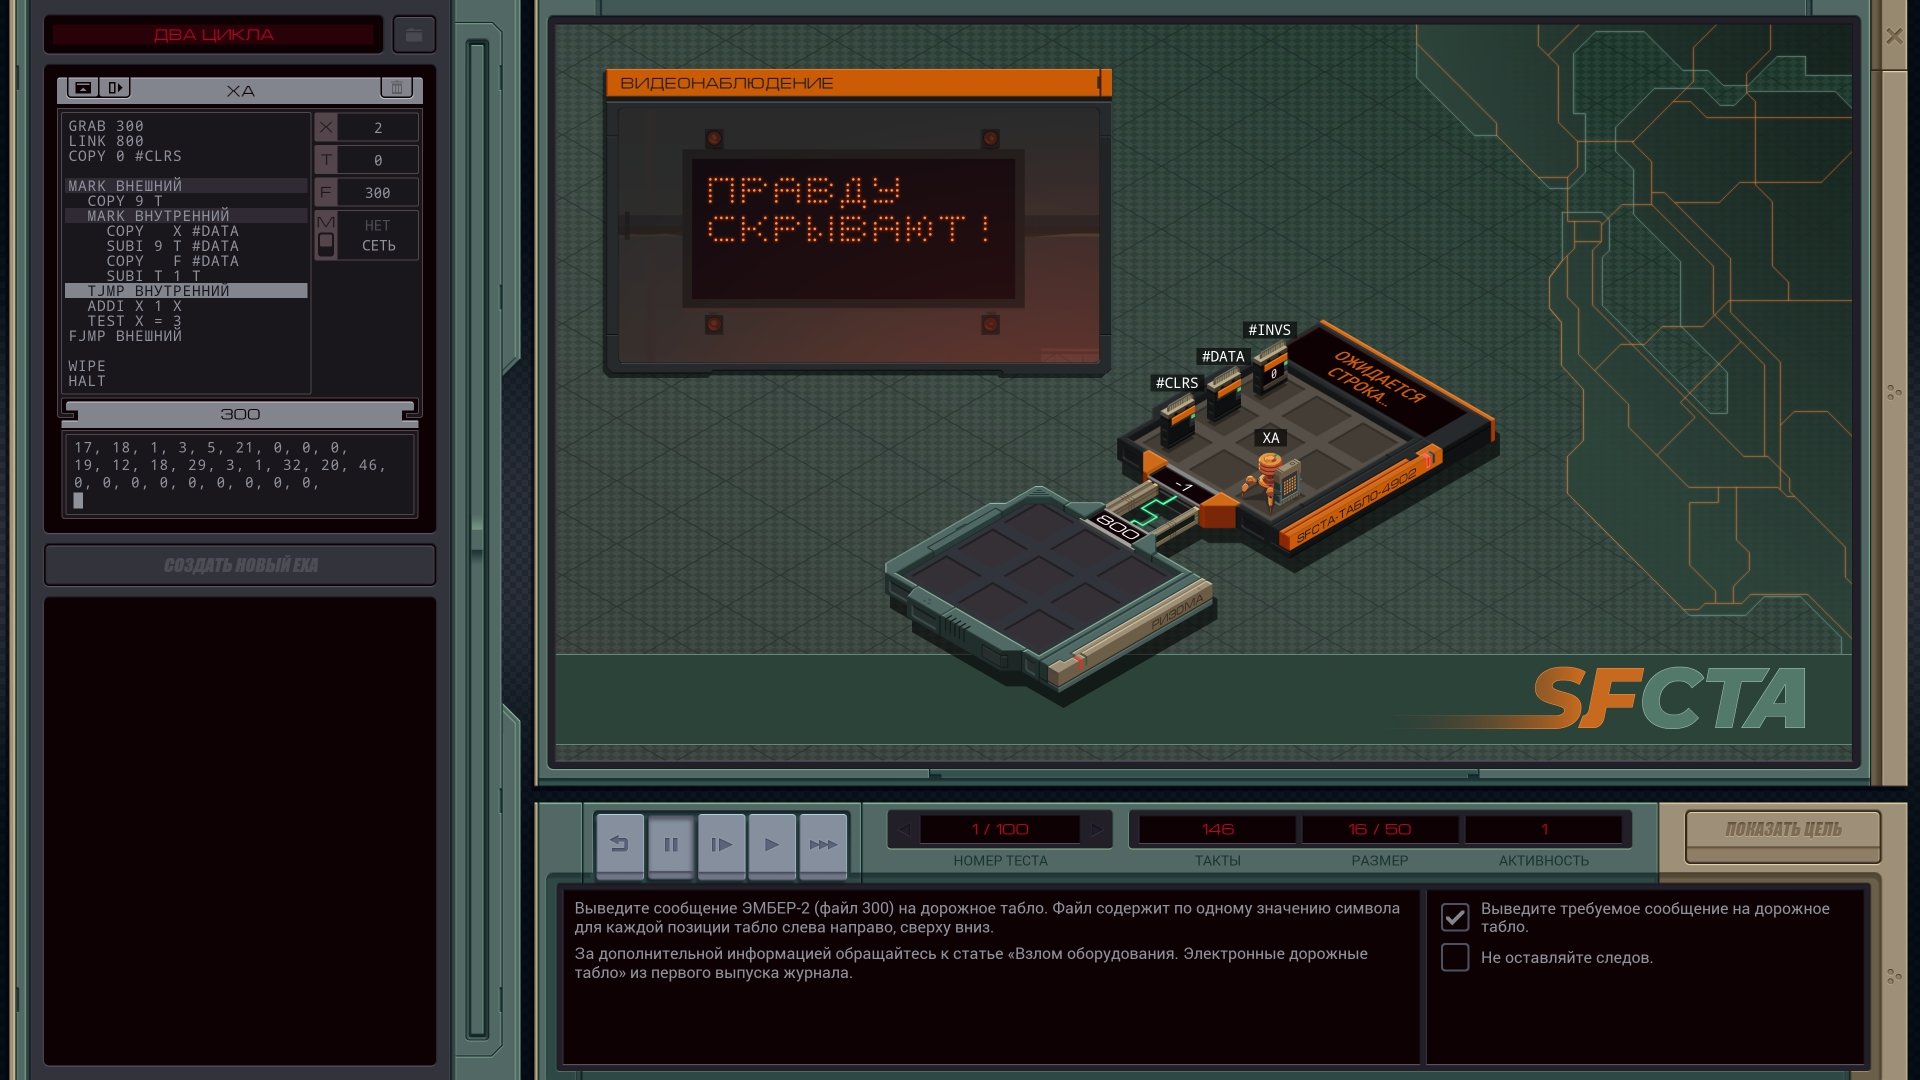
Task: Collapse file 300 panel header
Action: pos(240,414)
